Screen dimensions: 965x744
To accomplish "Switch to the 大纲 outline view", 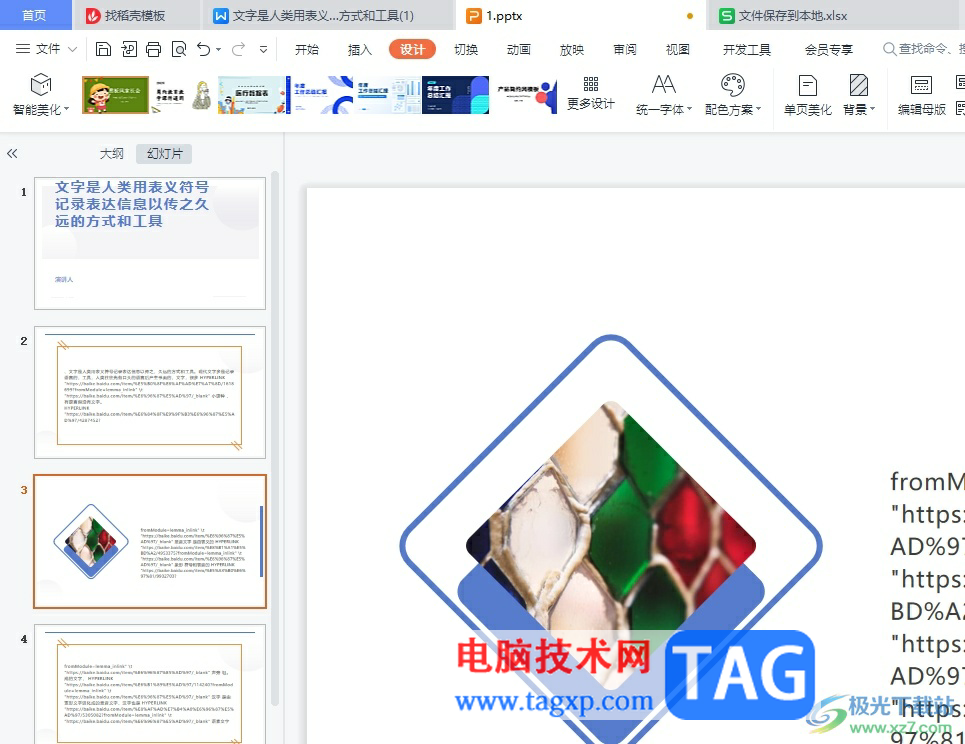I will coord(111,154).
